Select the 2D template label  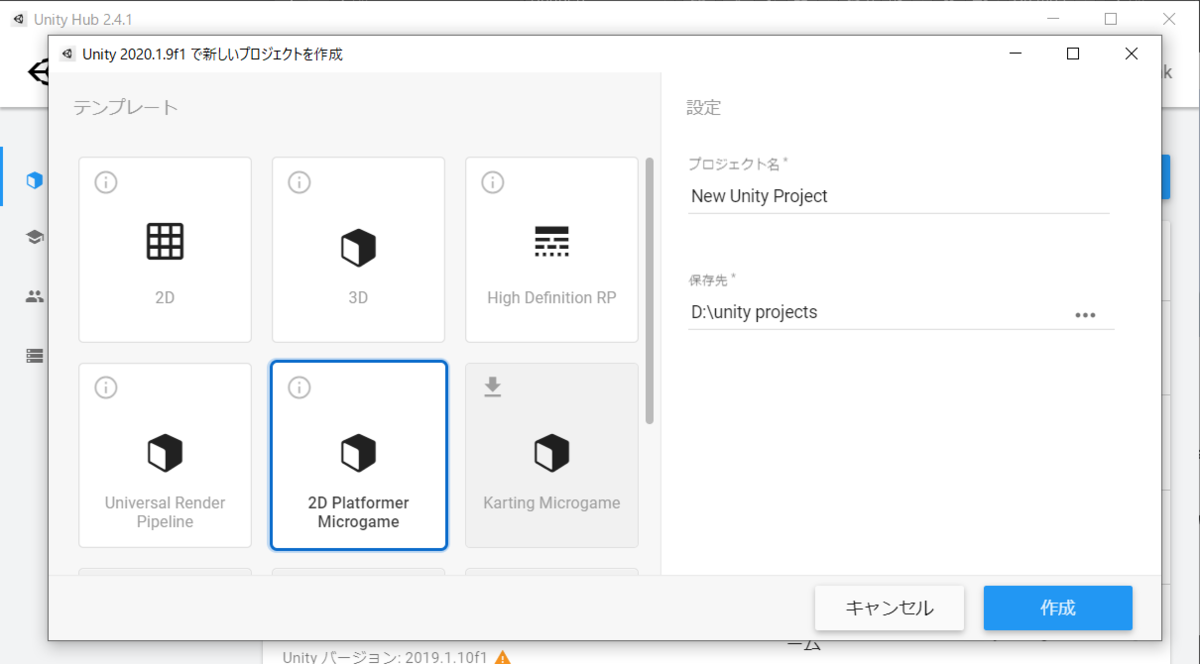[165, 298]
